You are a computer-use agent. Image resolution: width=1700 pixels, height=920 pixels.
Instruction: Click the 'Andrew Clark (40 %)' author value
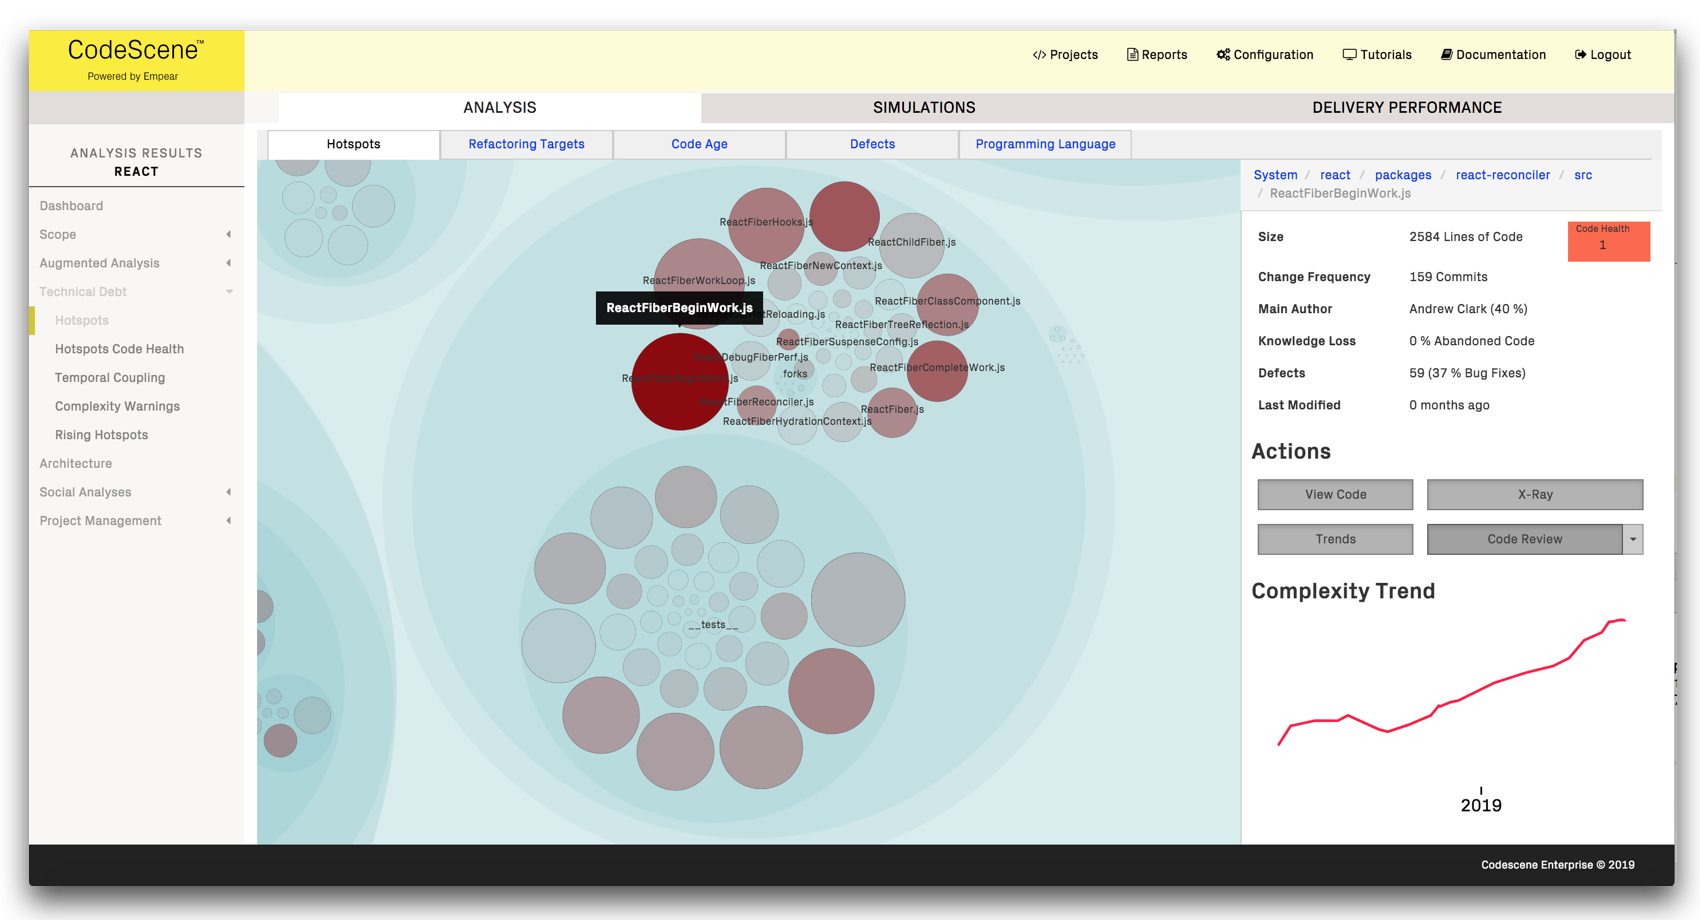1468,309
